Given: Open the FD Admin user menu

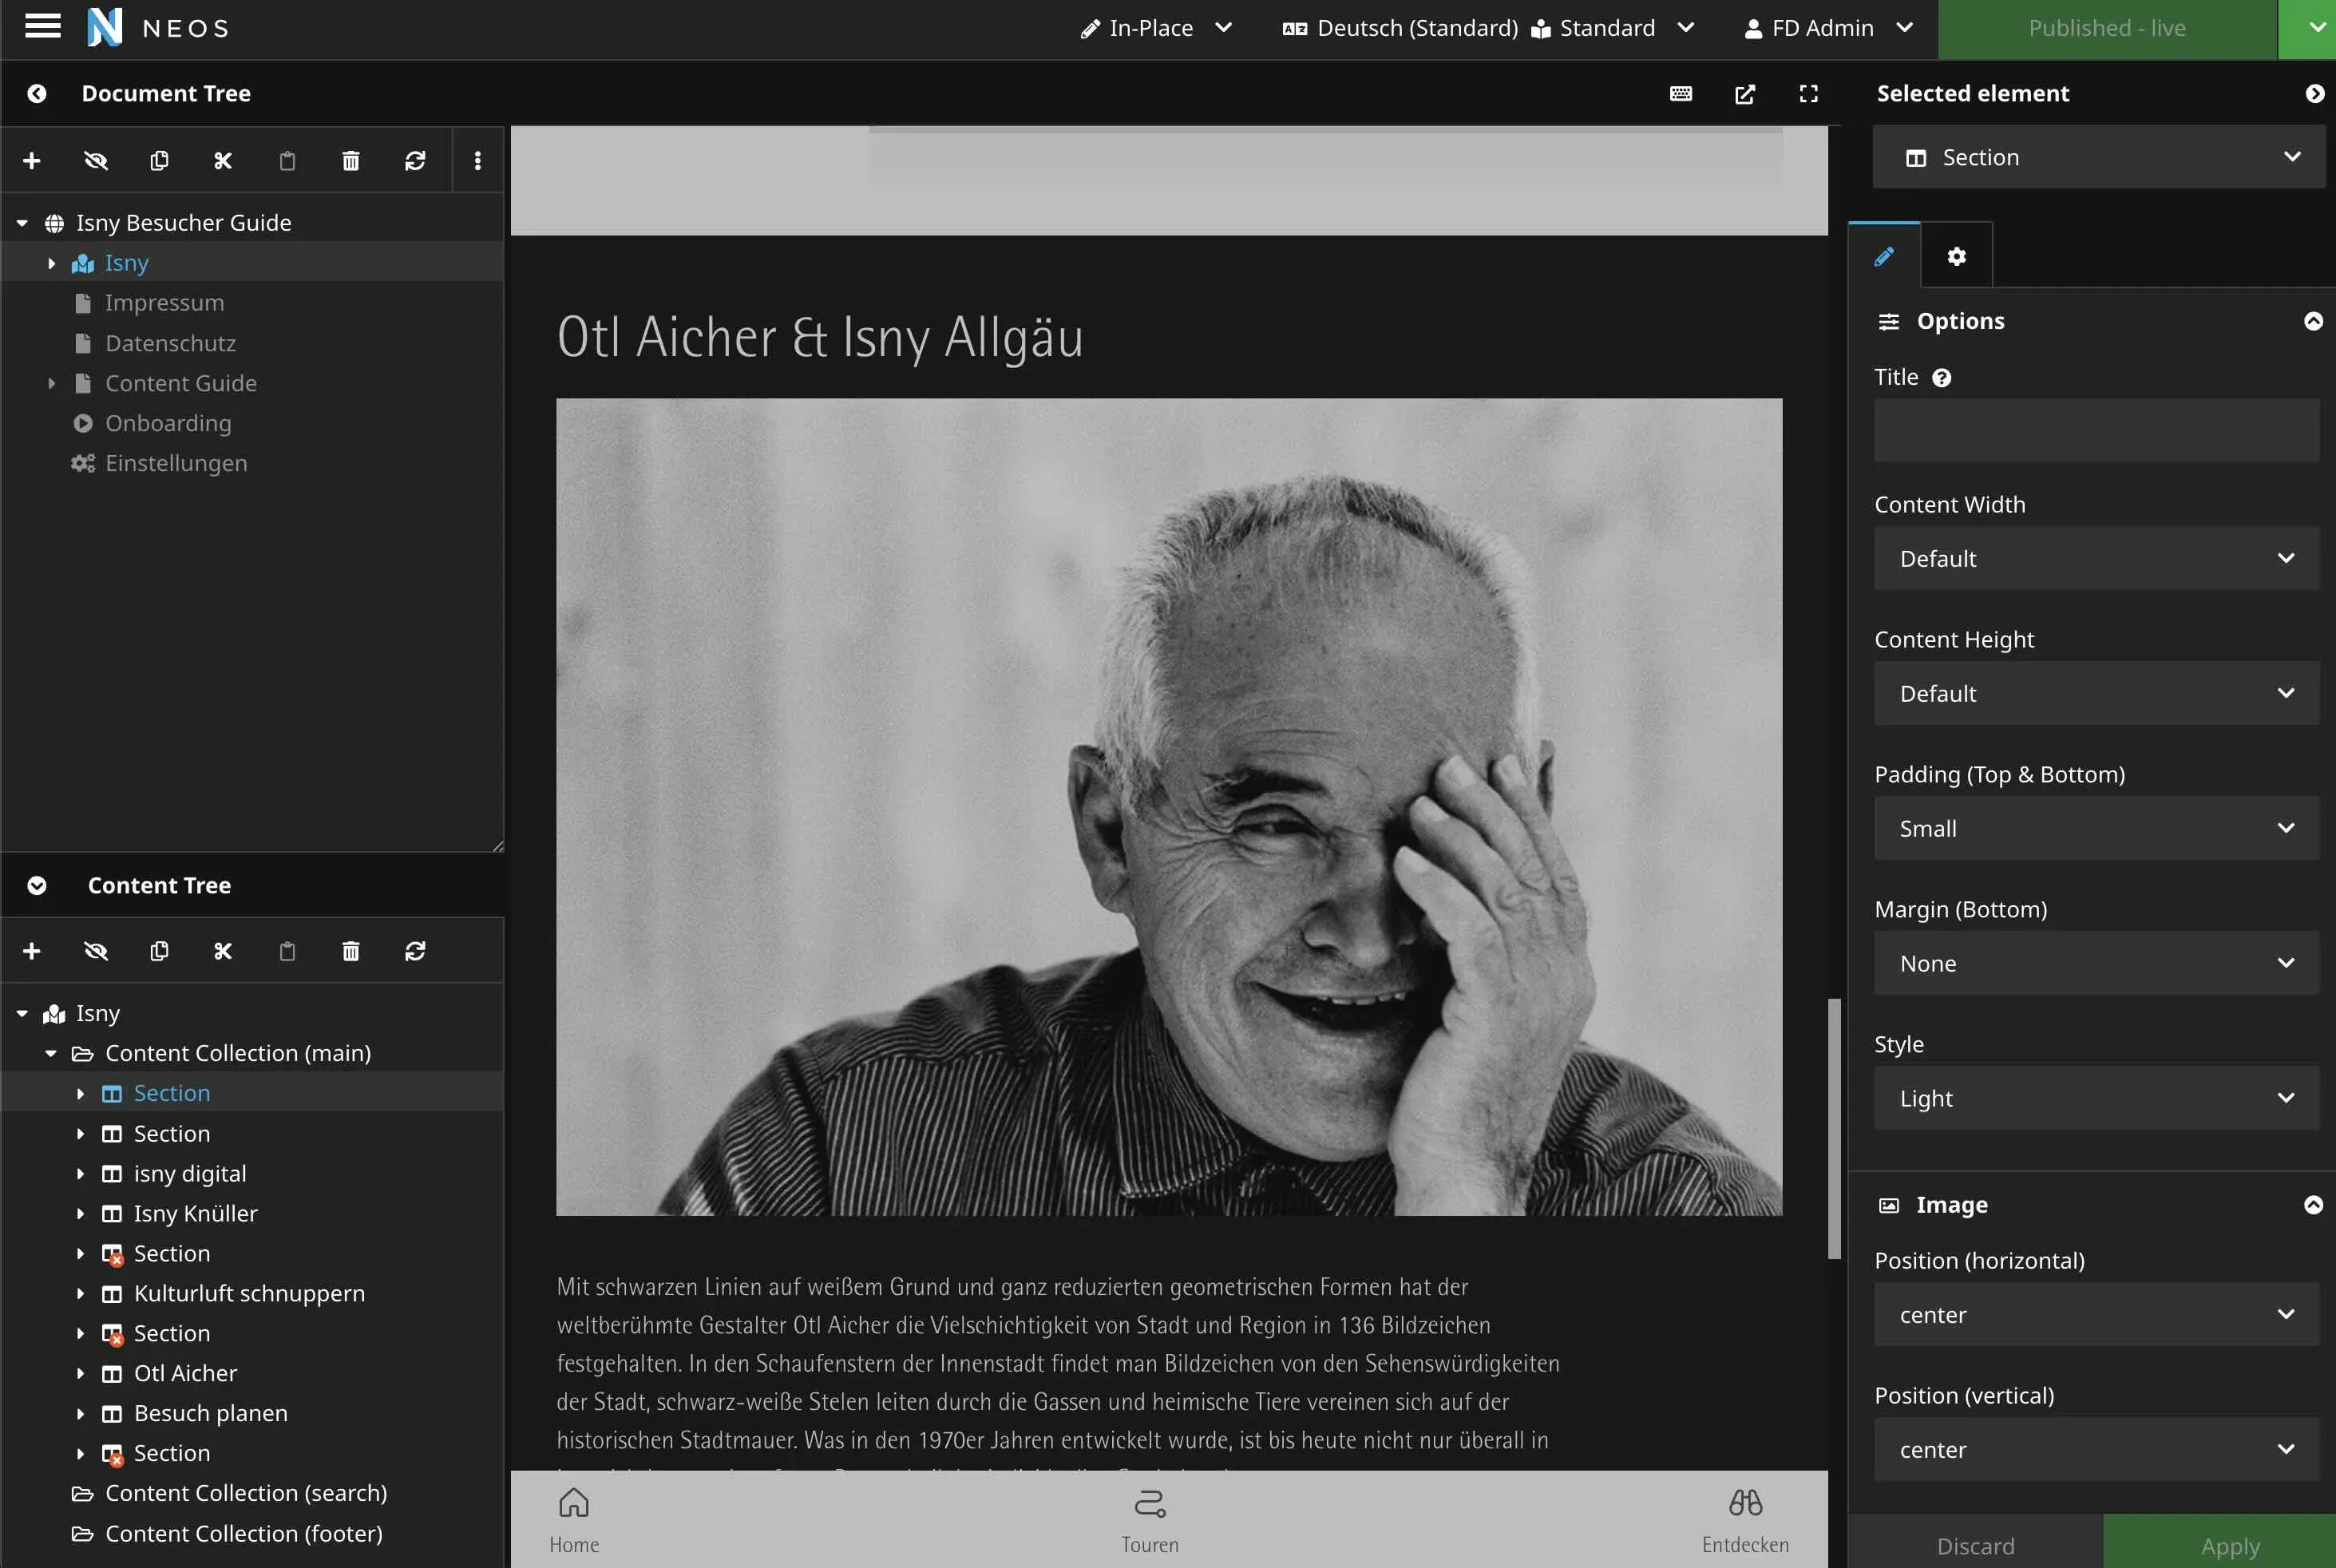Looking at the screenshot, I should click(x=1828, y=28).
